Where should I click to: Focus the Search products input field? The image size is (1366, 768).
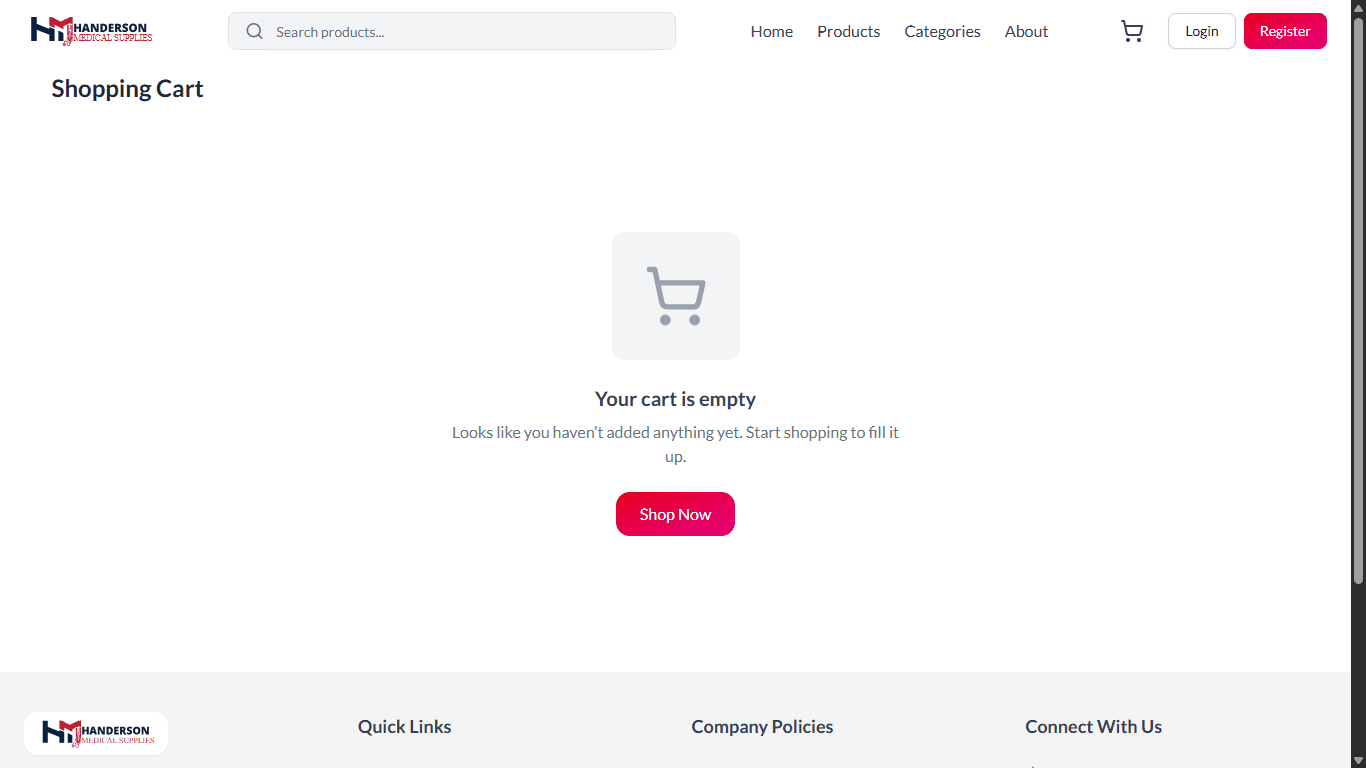(452, 31)
